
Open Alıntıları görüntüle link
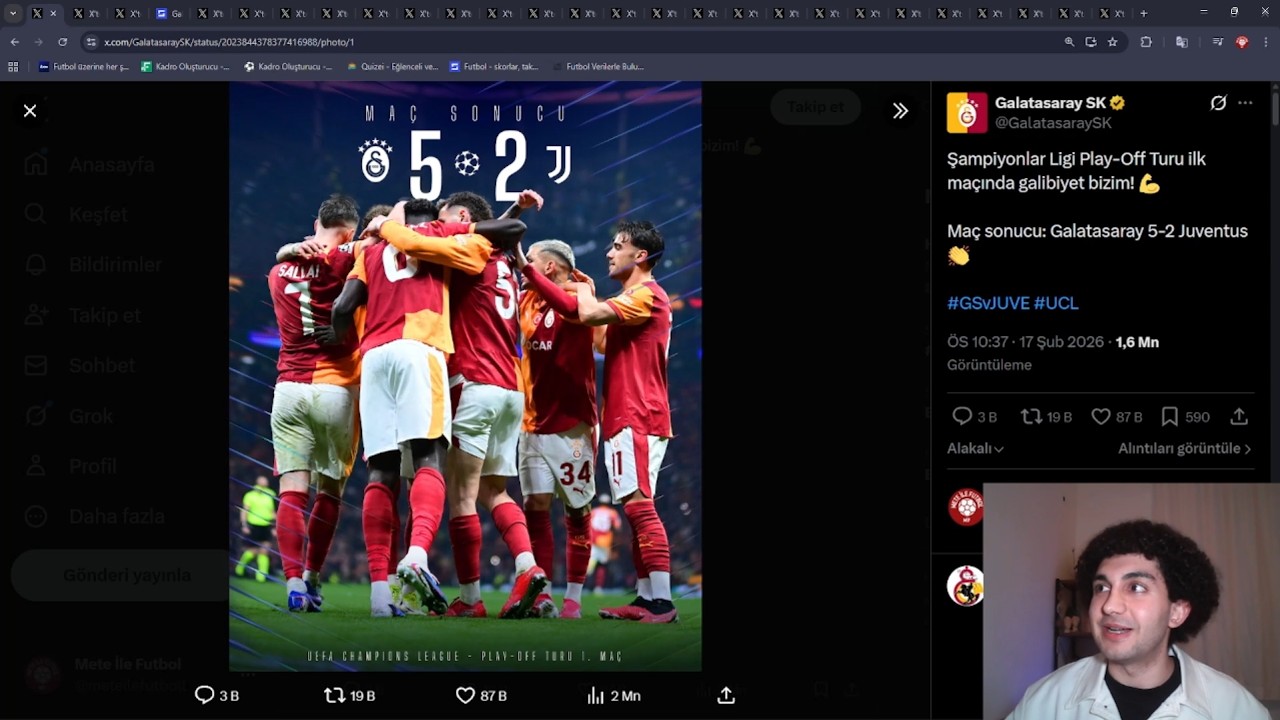point(1185,449)
